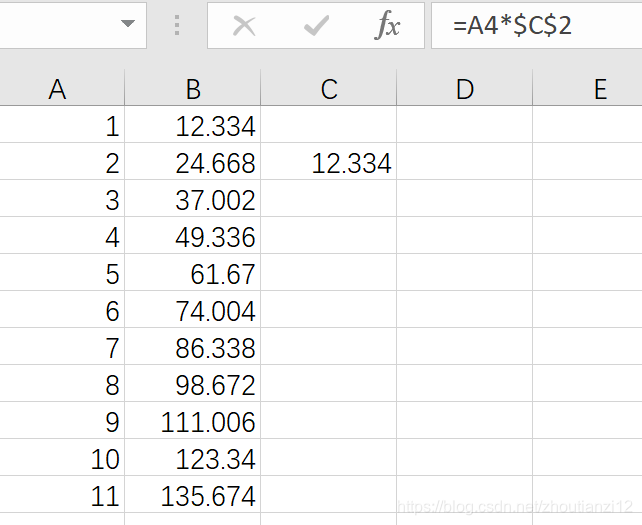Click cell with value 98.672
Image resolution: width=642 pixels, height=525 pixels.
point(193,383)
